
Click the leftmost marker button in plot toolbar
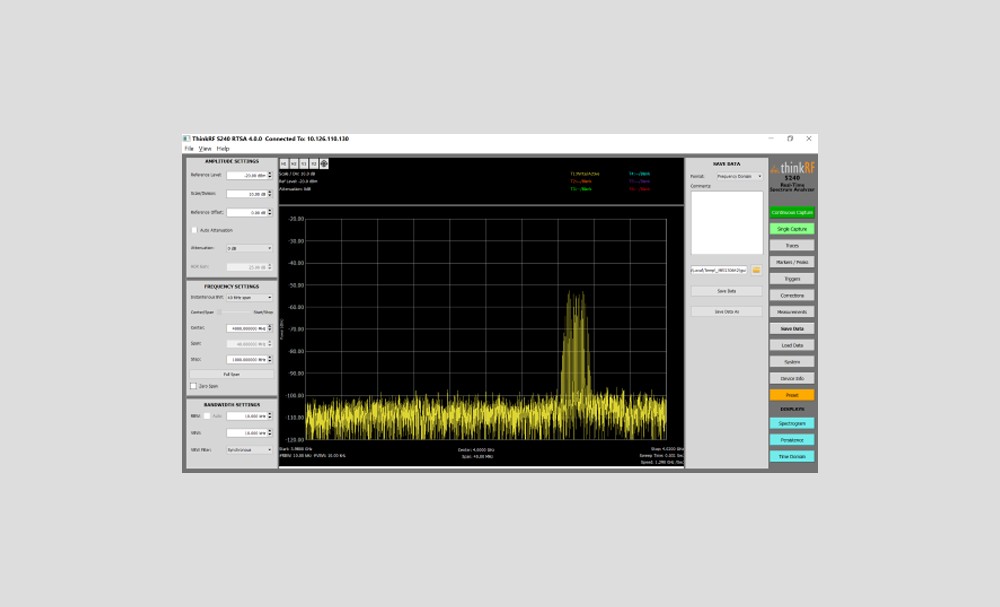pos(284,163)
